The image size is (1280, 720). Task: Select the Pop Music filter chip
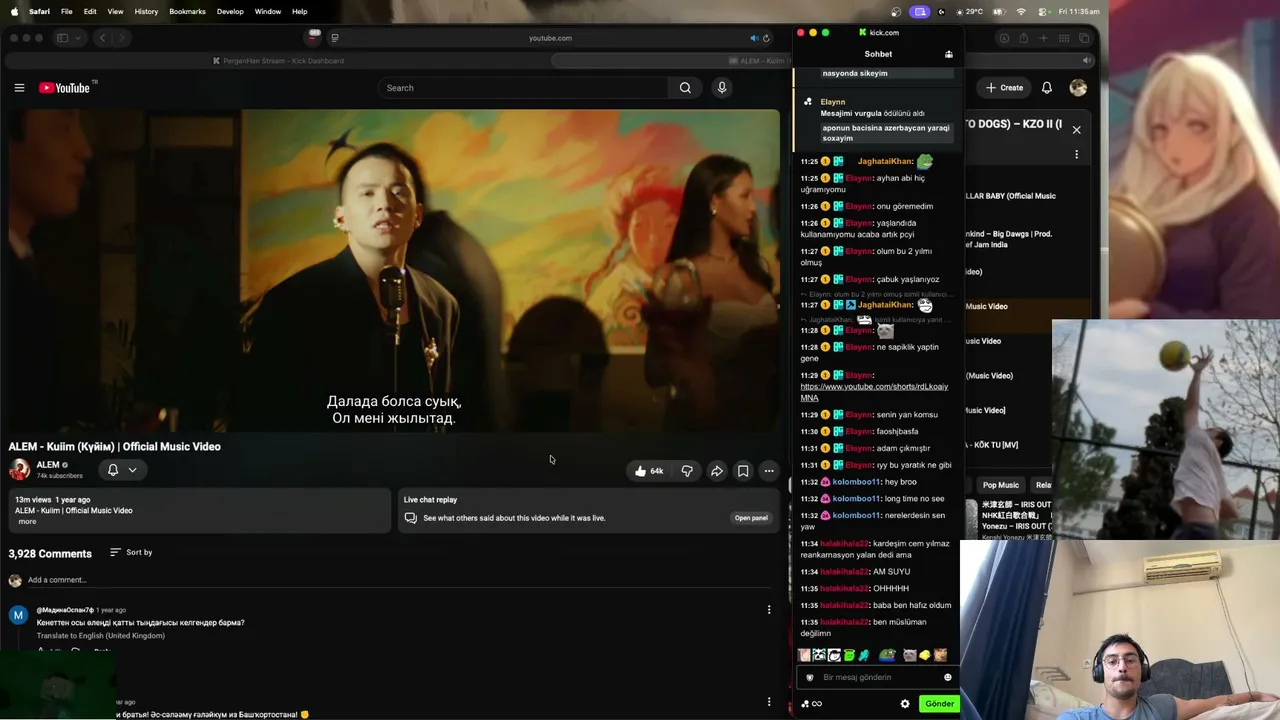(x=1000, y=485)
